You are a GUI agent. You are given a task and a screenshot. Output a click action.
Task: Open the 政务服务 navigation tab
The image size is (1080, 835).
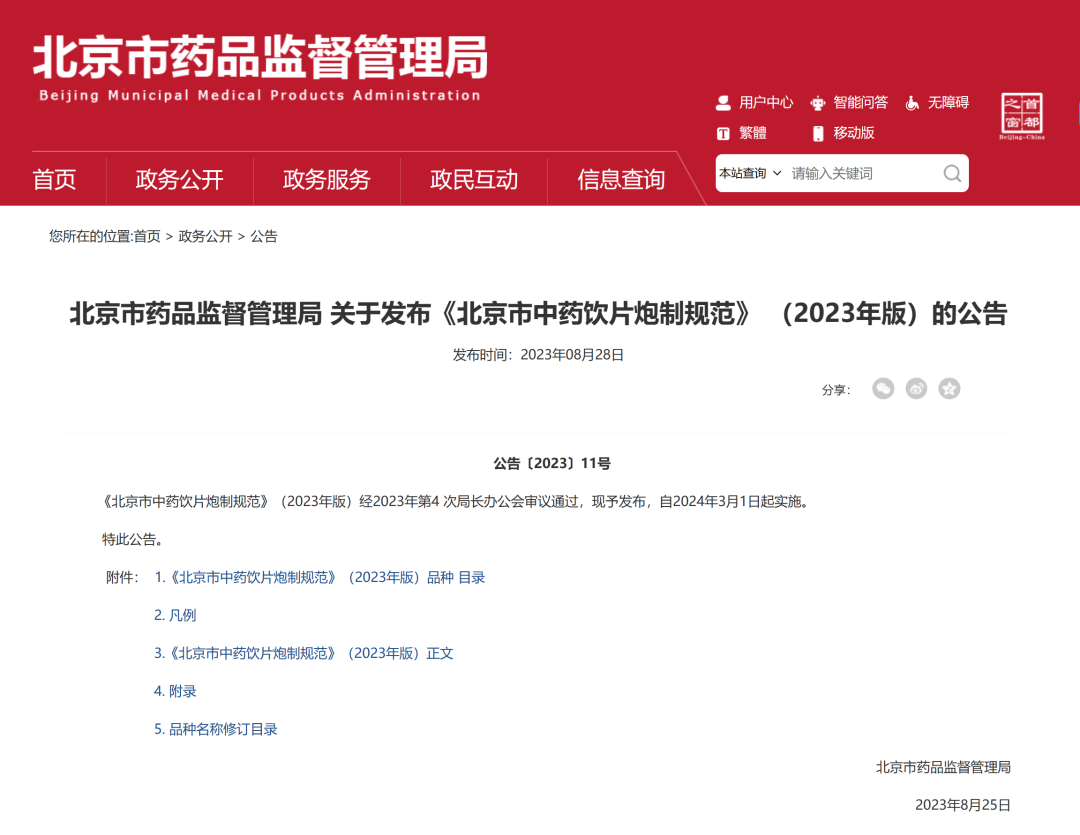[x=326, y=179]
